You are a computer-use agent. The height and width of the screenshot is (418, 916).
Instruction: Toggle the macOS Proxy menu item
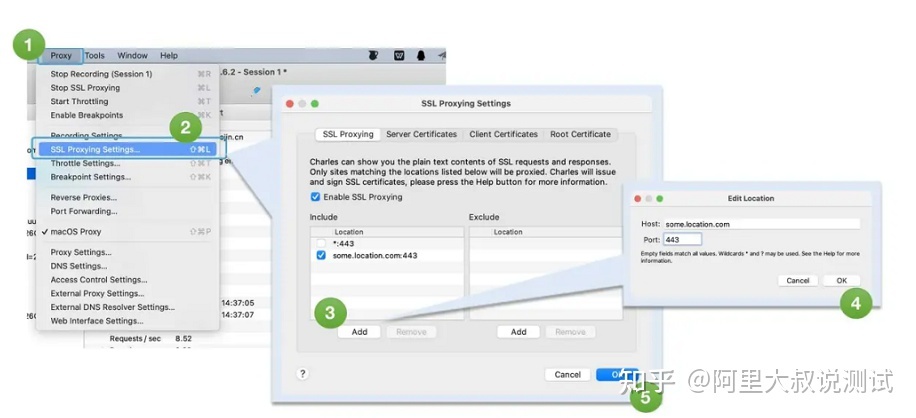coord(127,232)
